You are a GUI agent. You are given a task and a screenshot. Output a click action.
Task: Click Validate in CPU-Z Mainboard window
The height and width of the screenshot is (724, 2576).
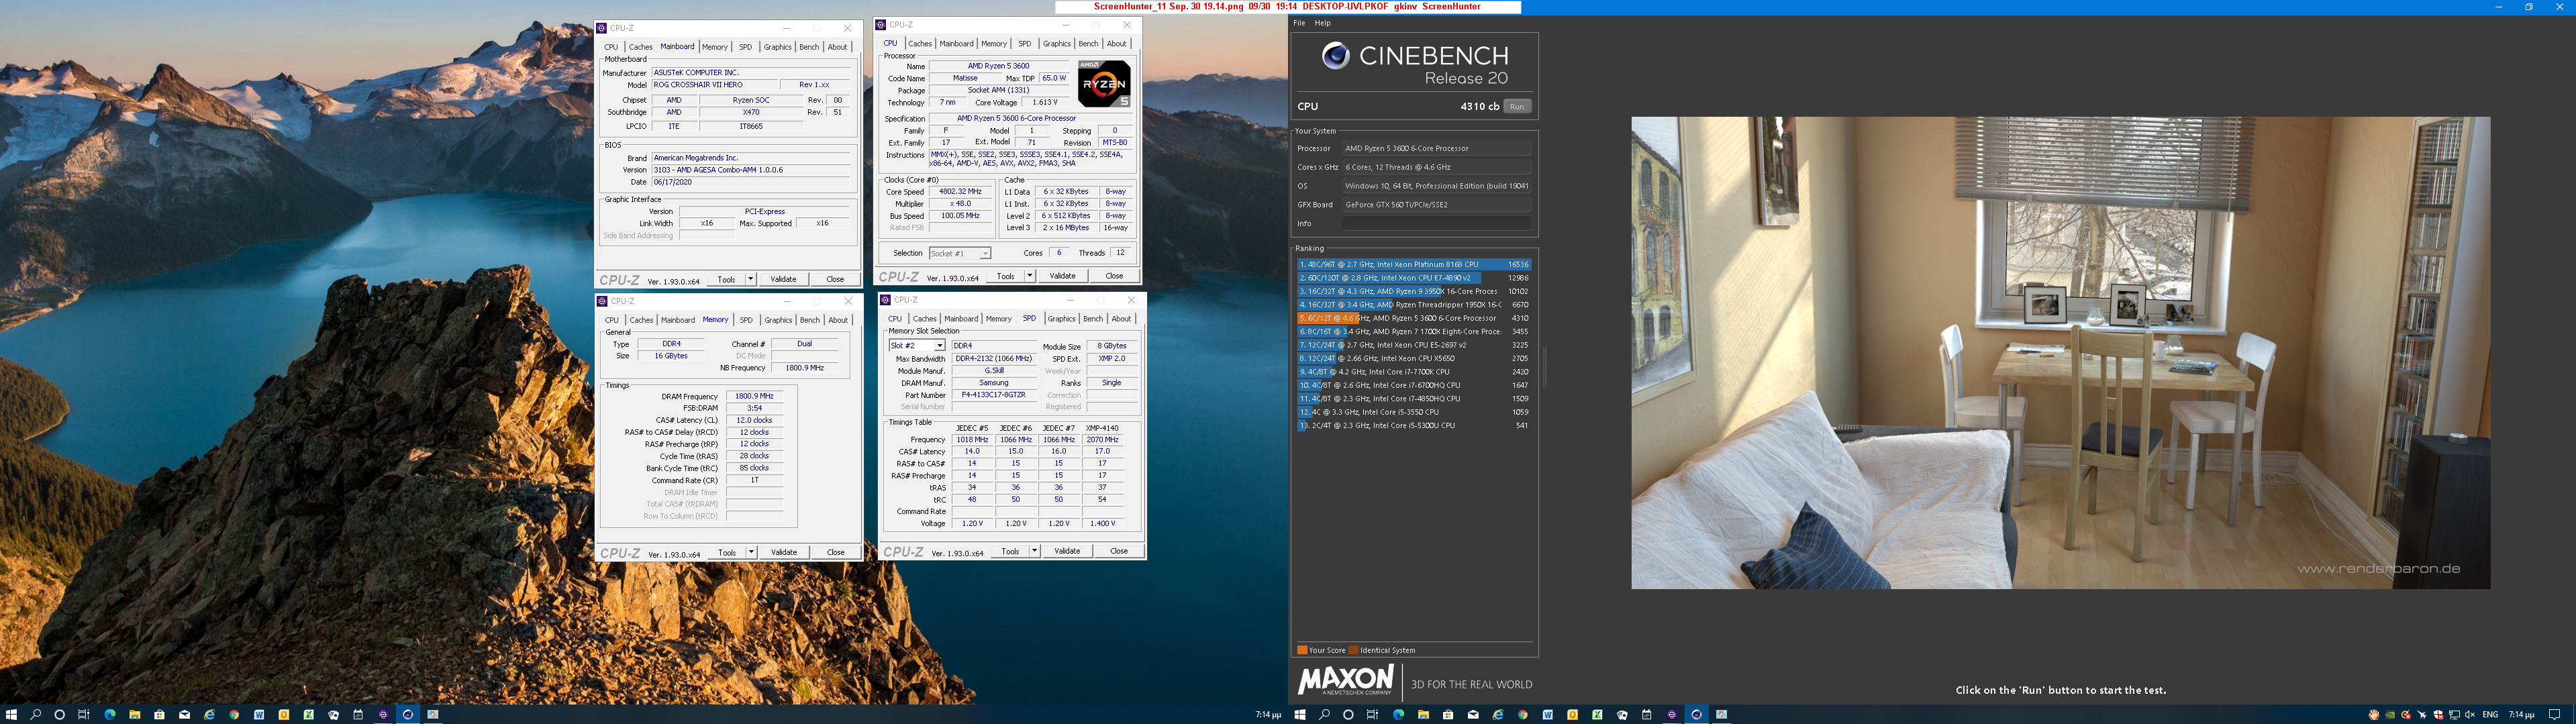[783, 279]
